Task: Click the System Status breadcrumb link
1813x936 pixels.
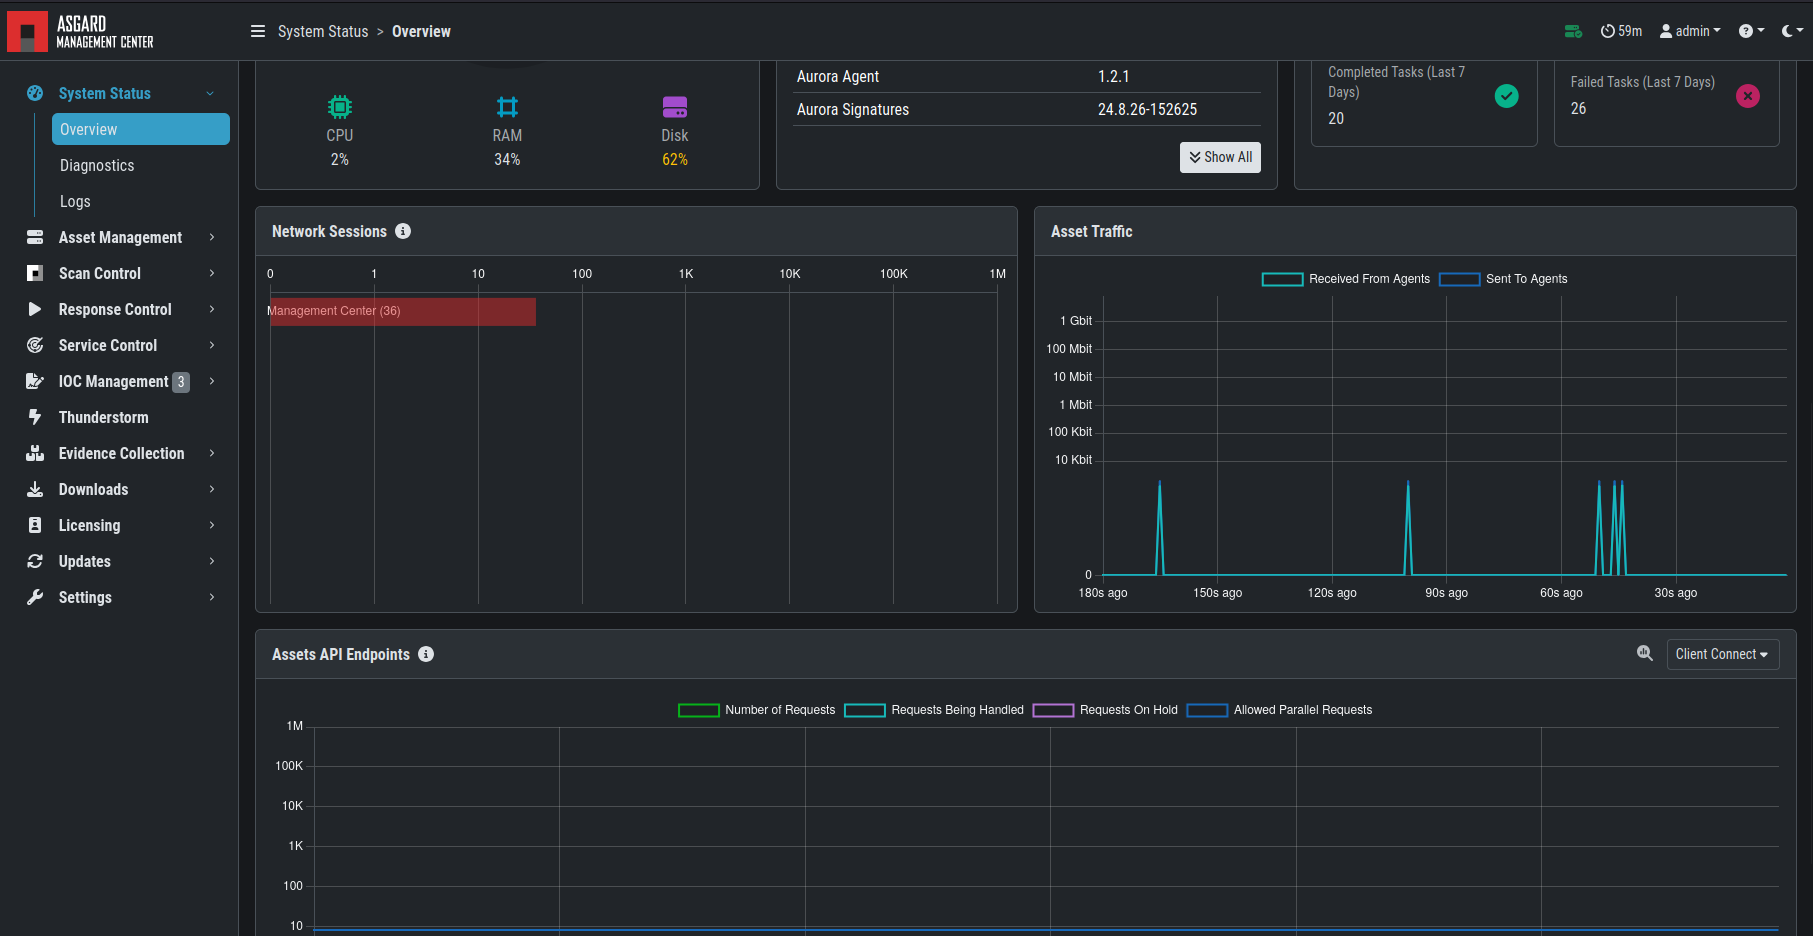Action: [323, 31]
